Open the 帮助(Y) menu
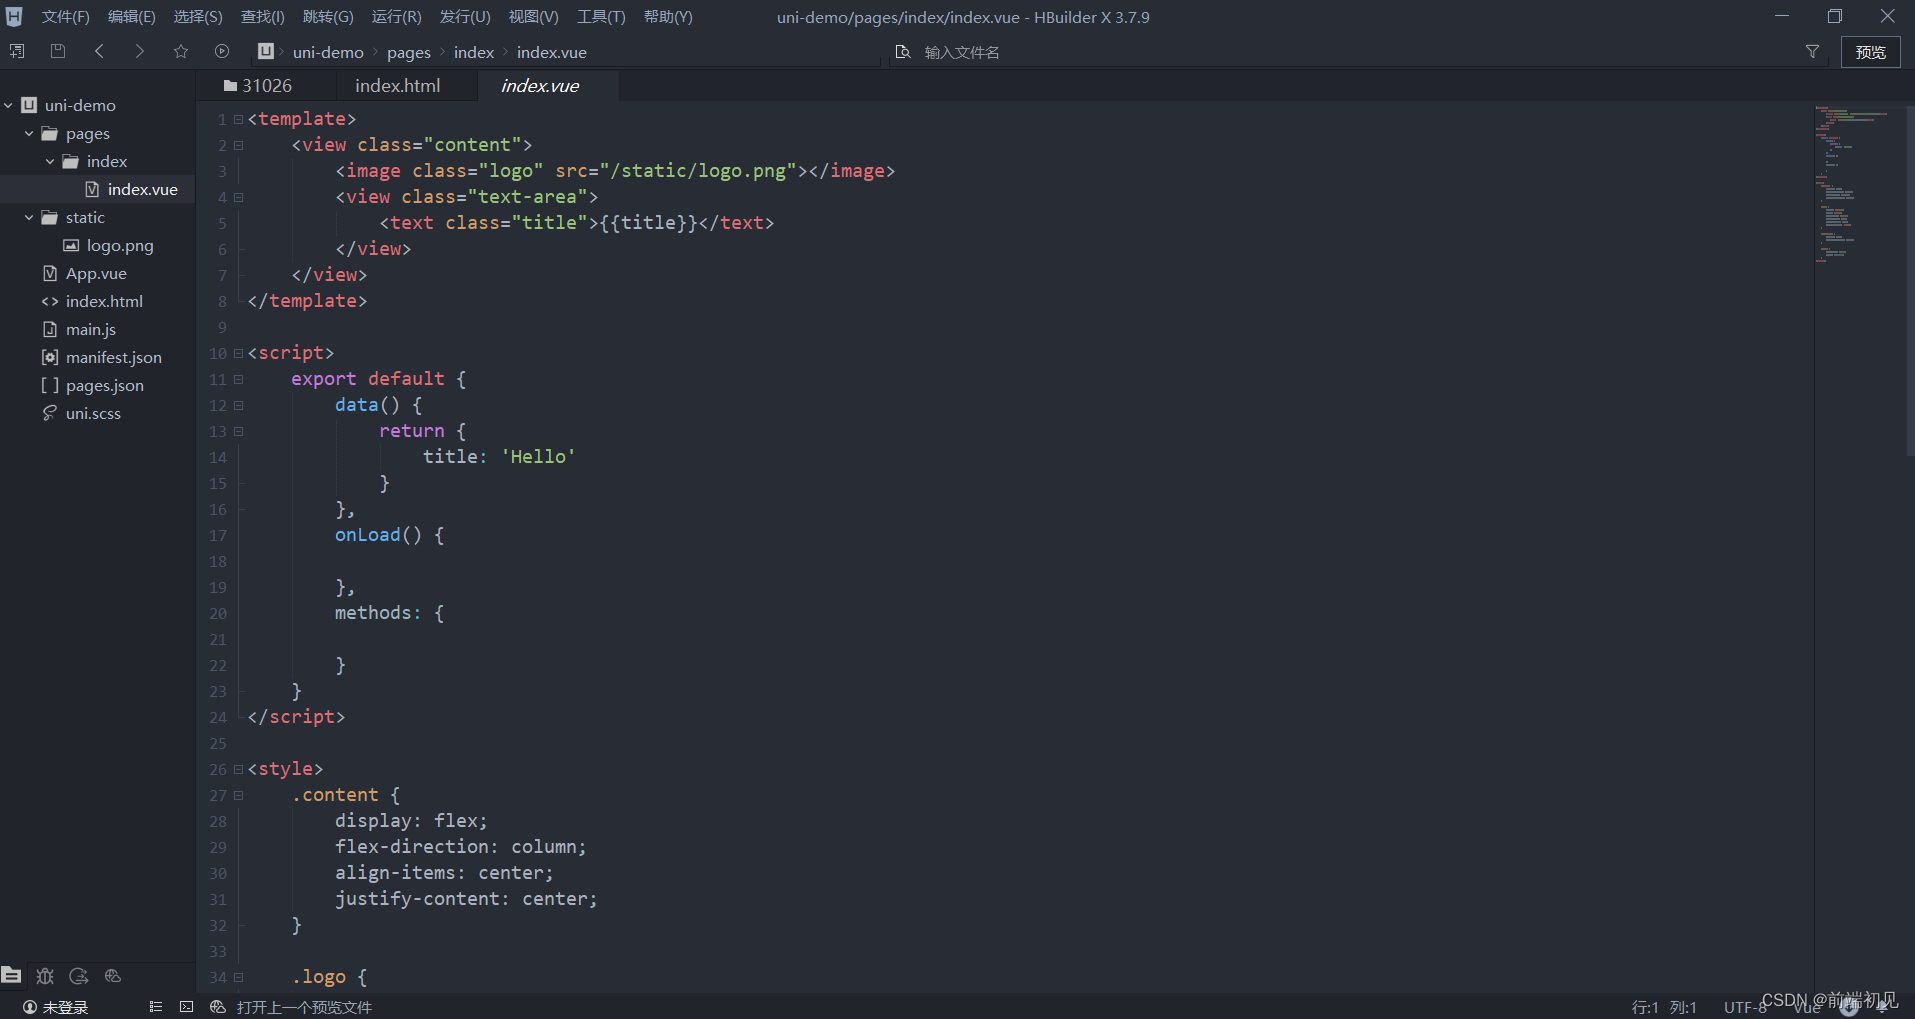 (668, 17)
